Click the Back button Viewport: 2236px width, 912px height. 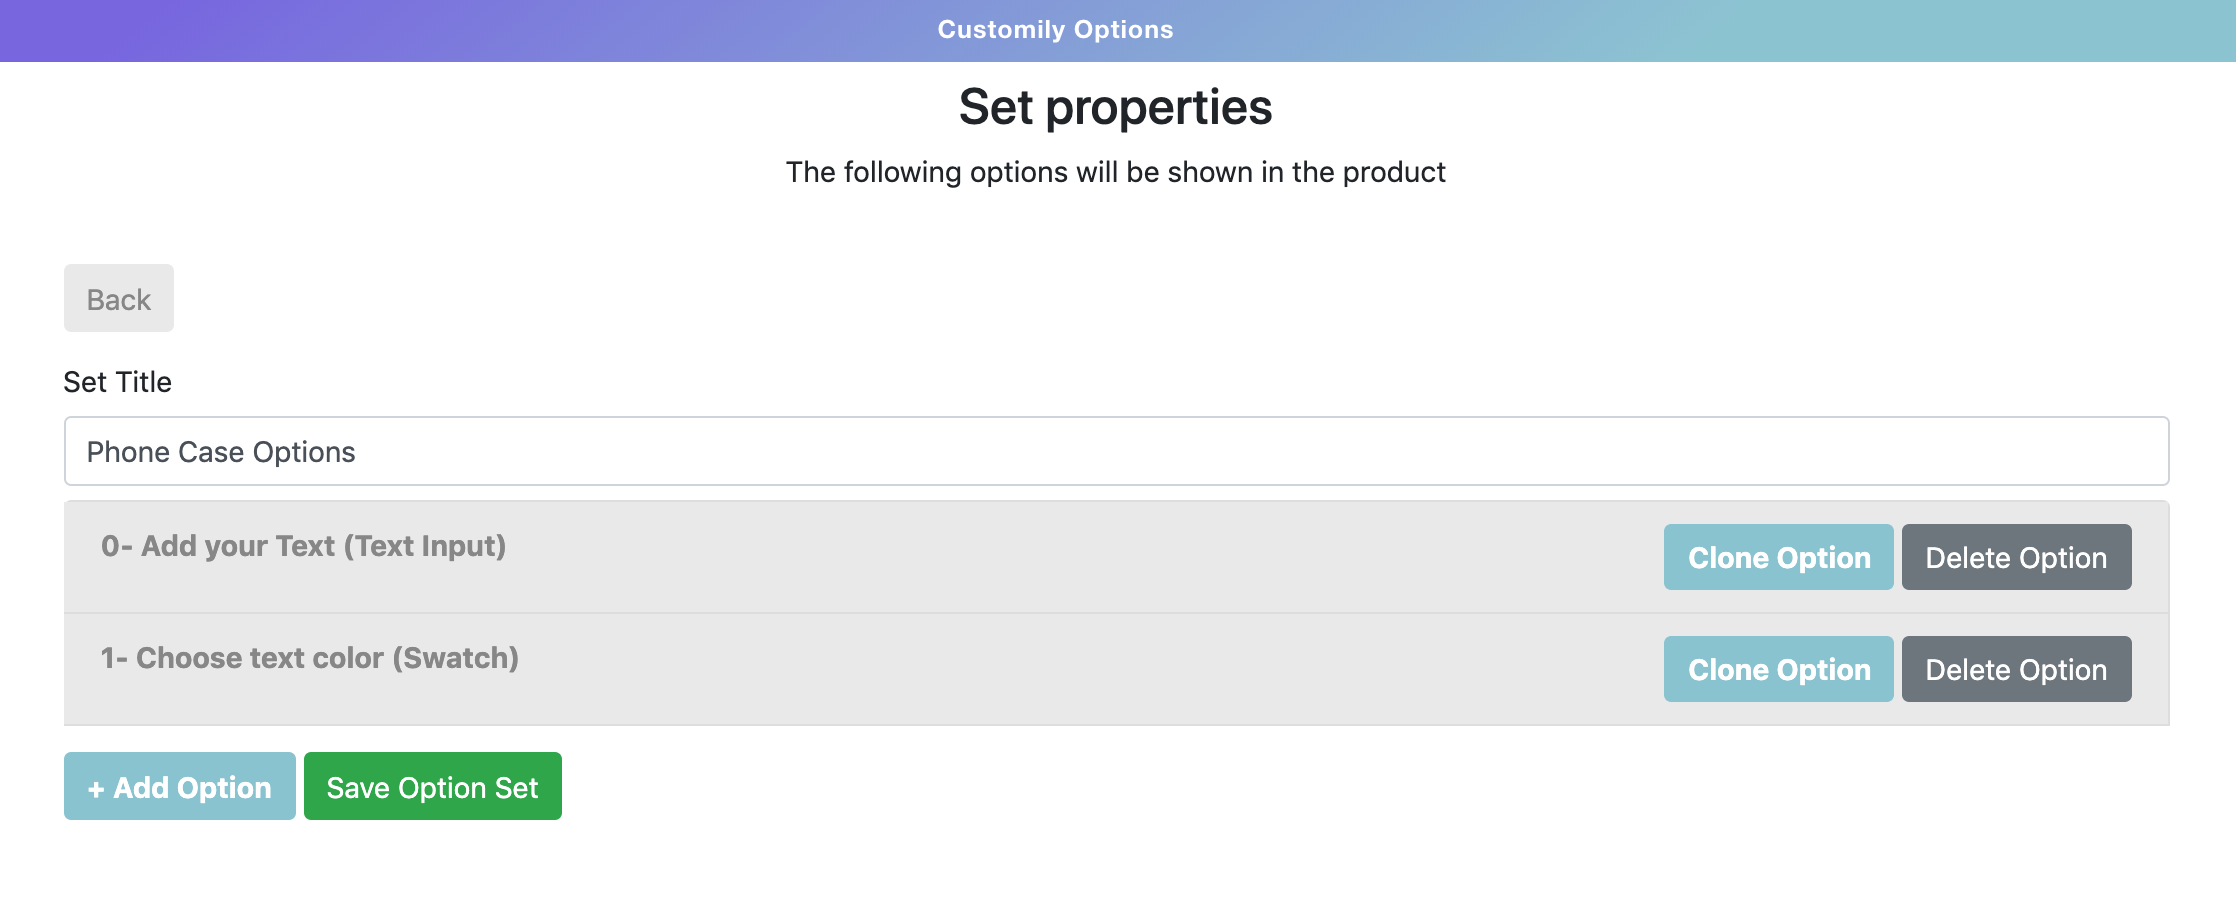118,299
